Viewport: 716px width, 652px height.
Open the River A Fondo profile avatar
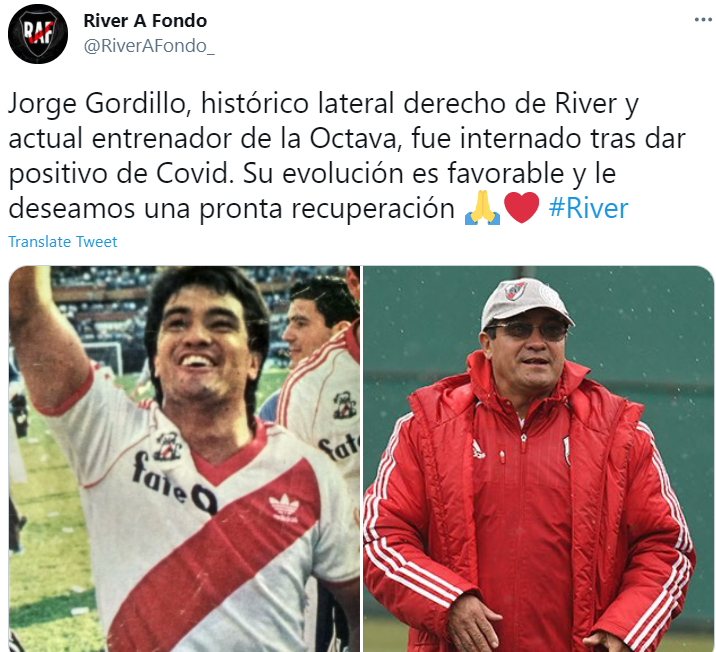tap(38, 34)
